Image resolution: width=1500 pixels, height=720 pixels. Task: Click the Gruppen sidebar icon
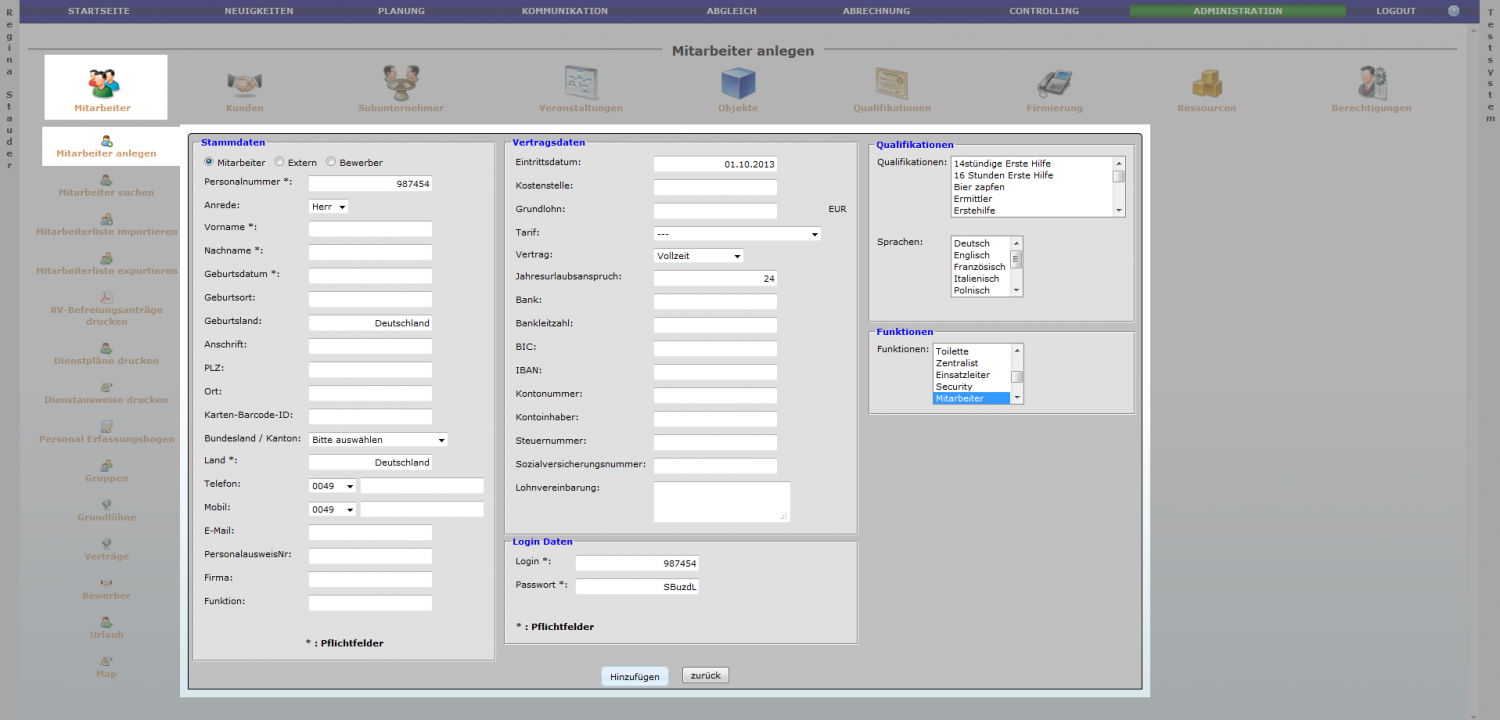[x=106, y=465]
